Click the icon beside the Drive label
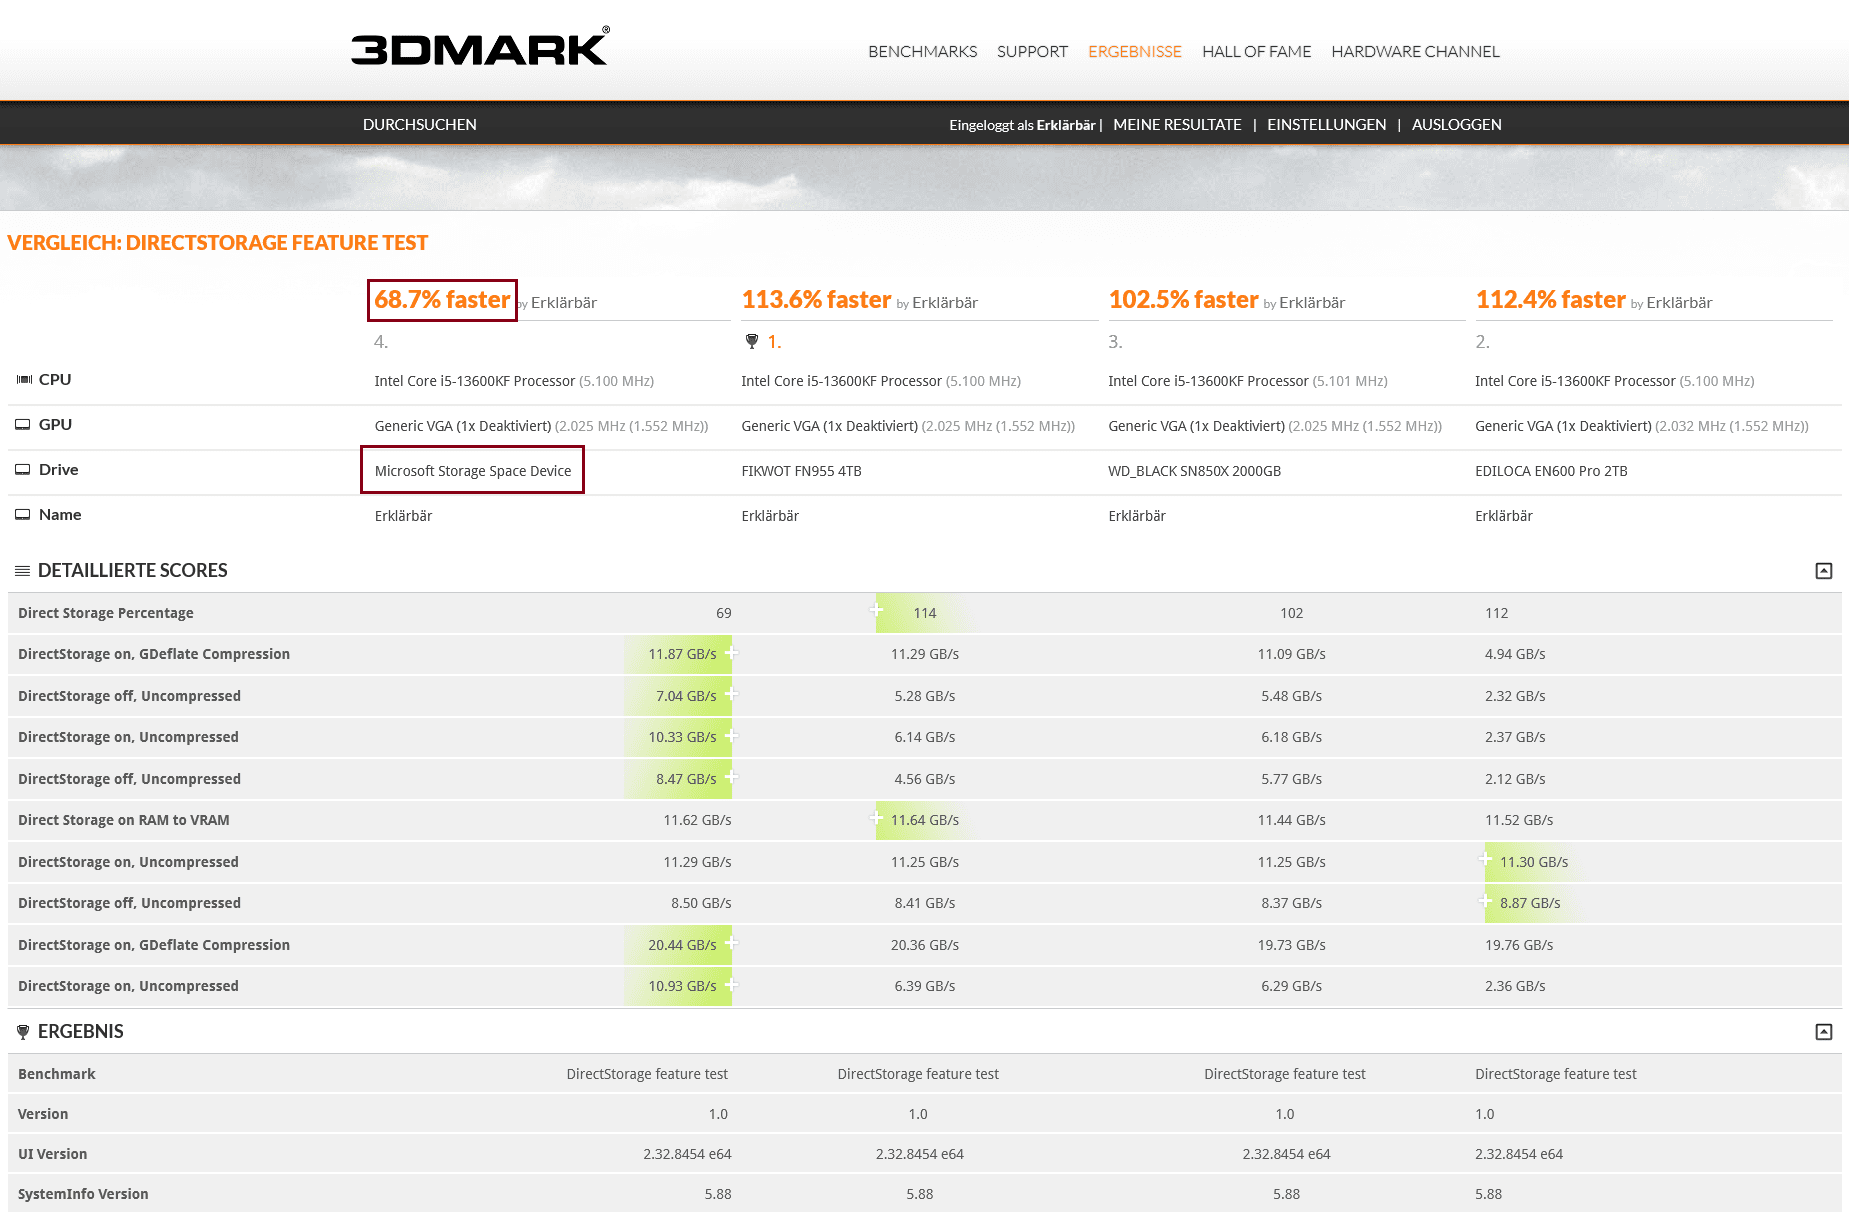 point(23,470)
